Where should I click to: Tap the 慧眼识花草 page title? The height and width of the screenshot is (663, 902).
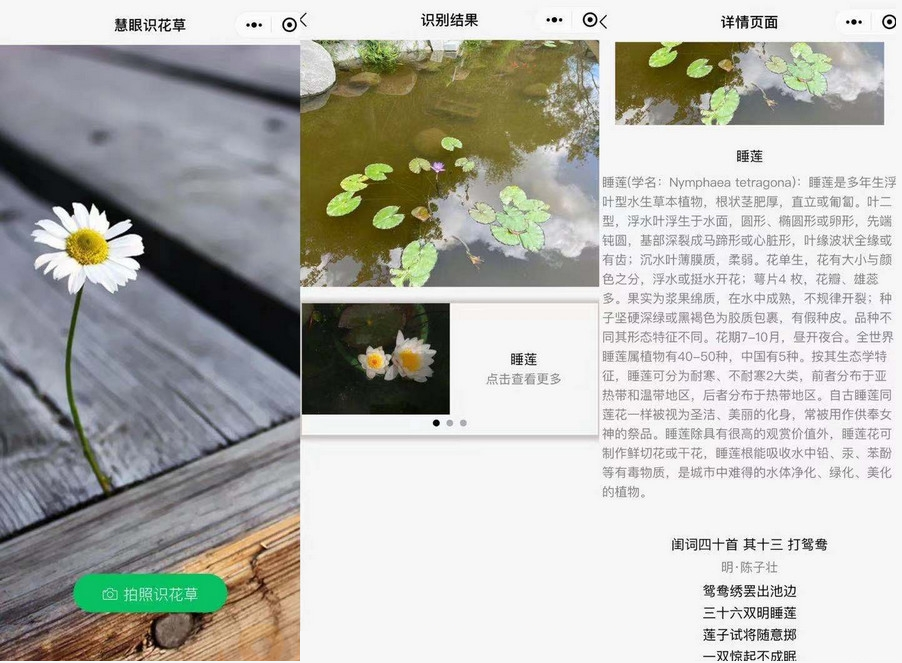[150, 25]
